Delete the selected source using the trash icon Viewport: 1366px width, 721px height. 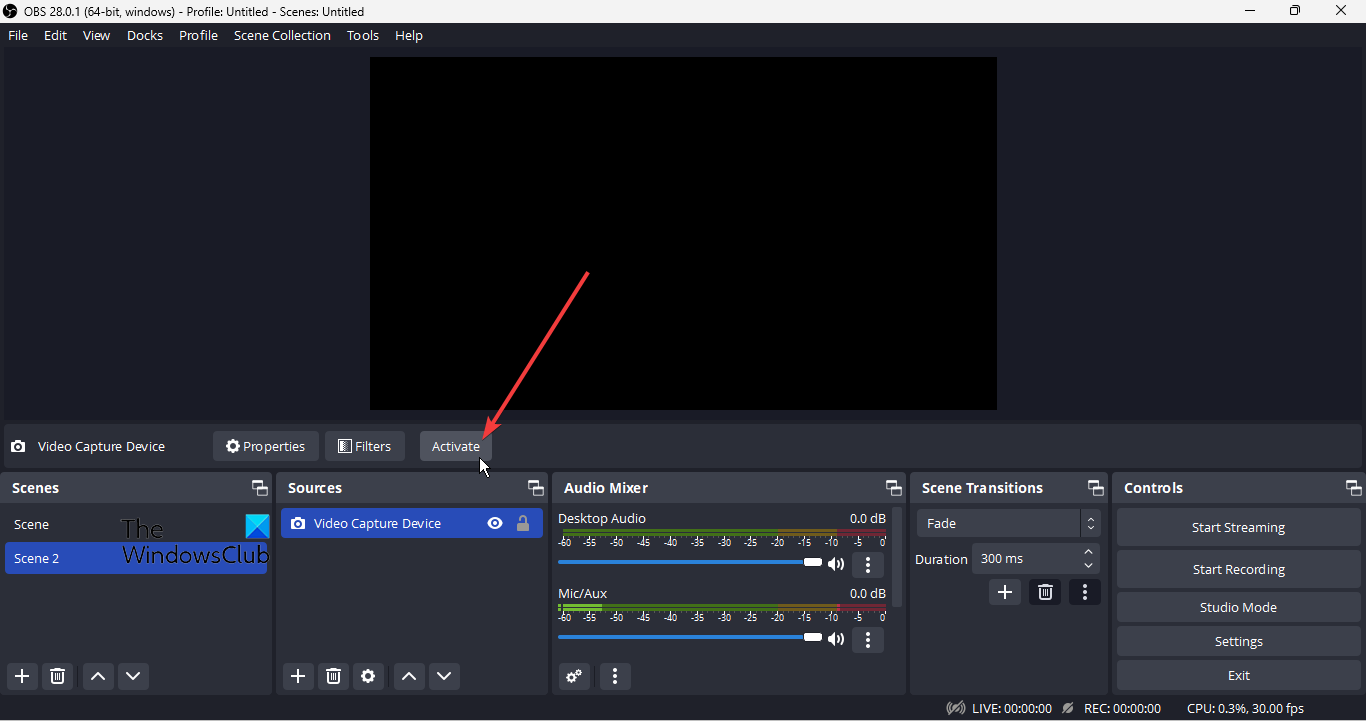(333, 676)
